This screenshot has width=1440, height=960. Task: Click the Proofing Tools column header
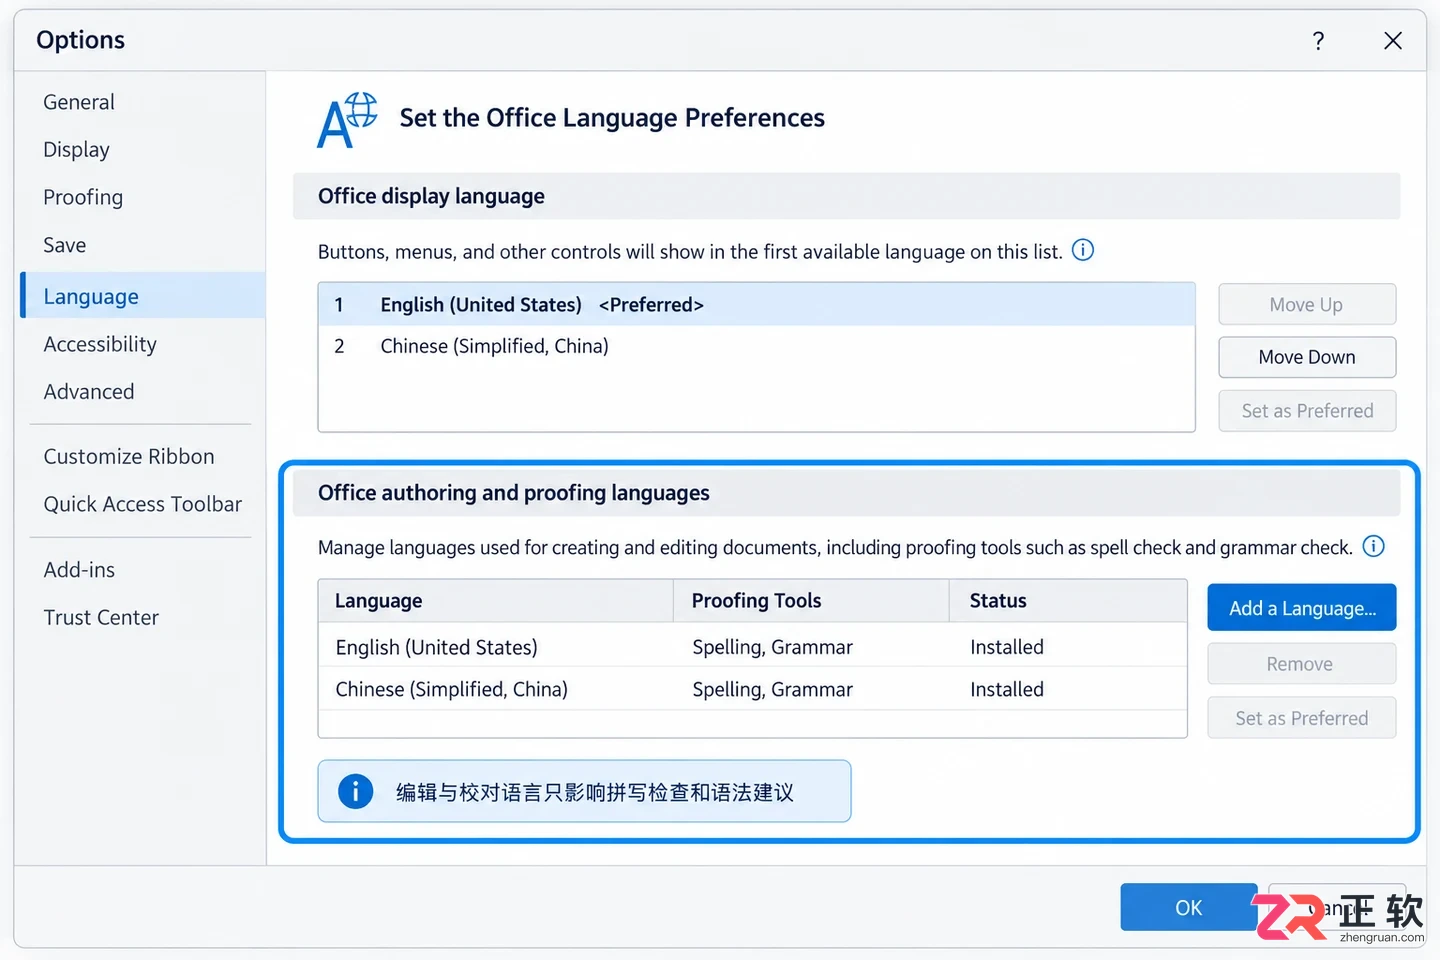click(x=811, y=601)
